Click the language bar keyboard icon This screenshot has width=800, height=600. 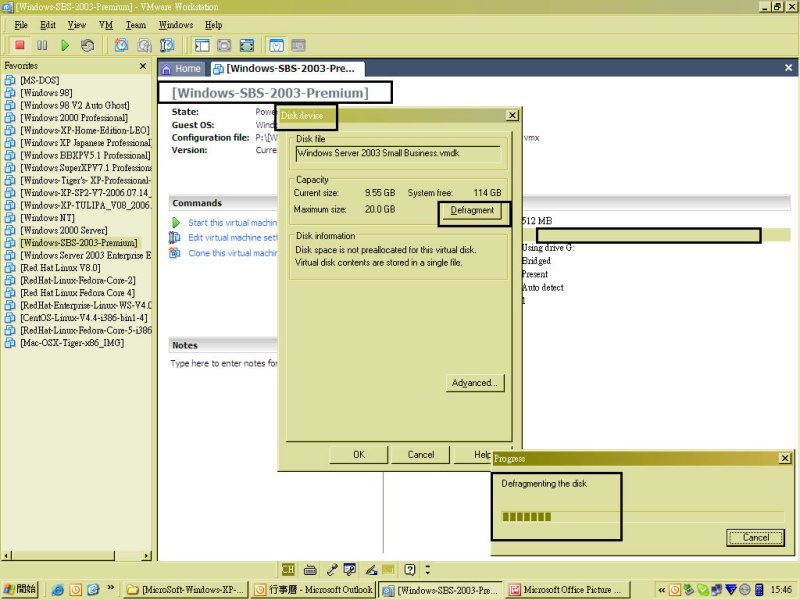tap(310, 570)
